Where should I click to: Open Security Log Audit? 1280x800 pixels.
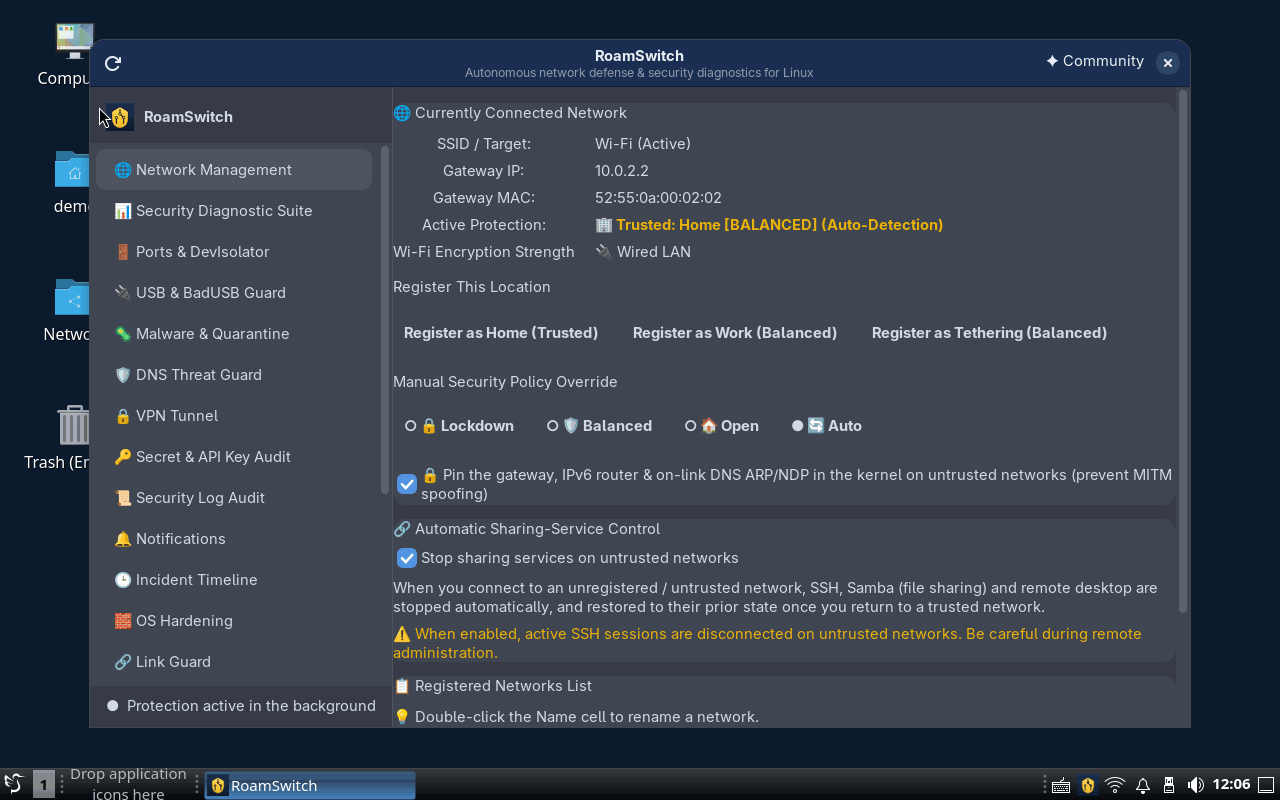(234, 498)
